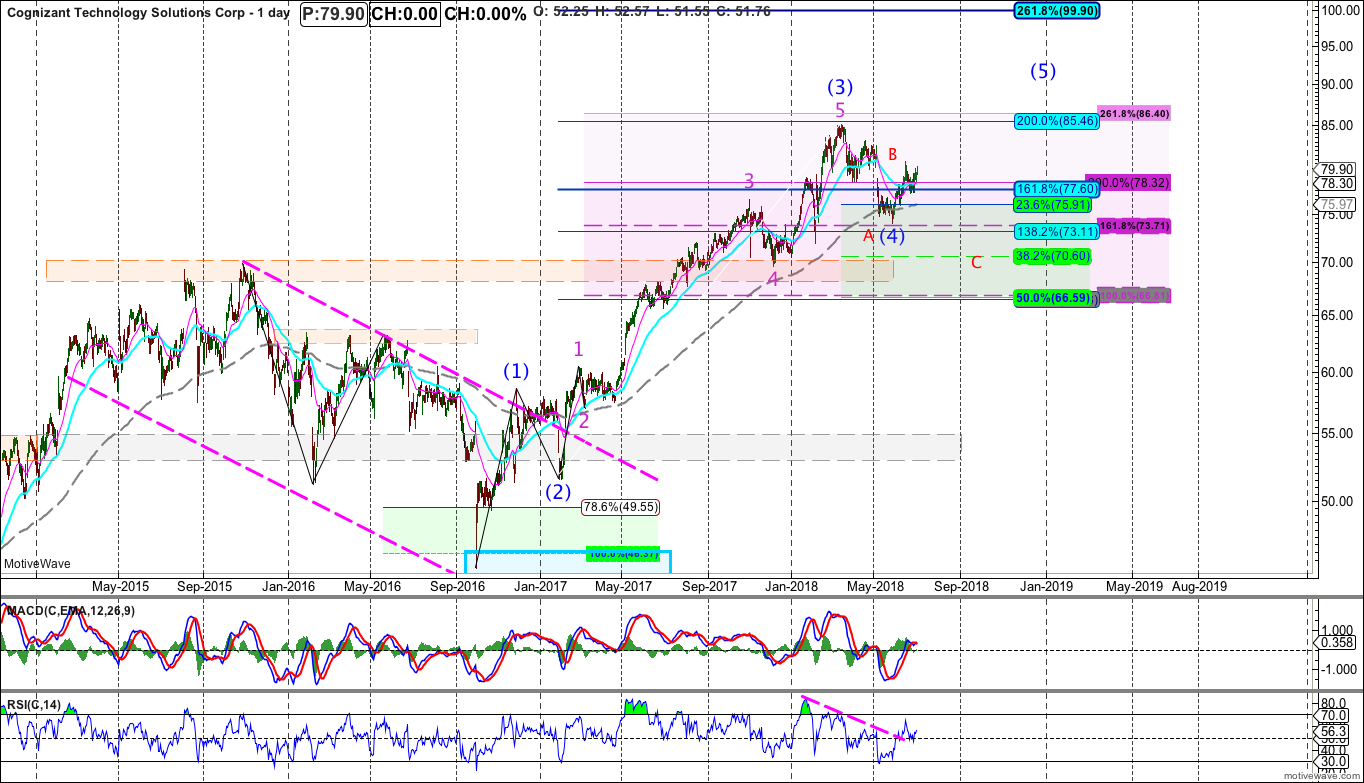Screen dimensions: 1364x783
Task: Click the May-2019 date axis label
Action: [x=1133, y=586]
